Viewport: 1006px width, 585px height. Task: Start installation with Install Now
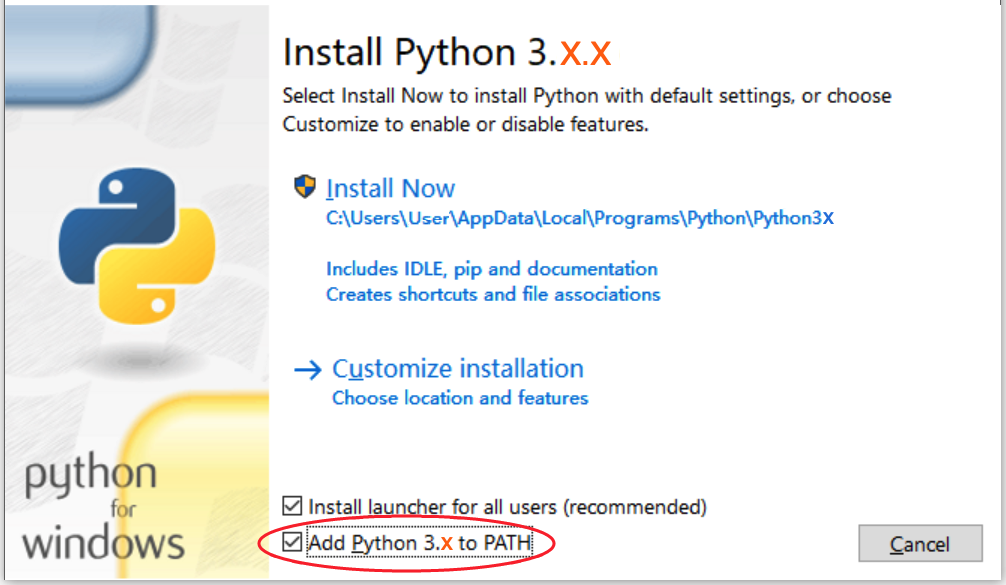pyautogui.click(x=390, y=189)
